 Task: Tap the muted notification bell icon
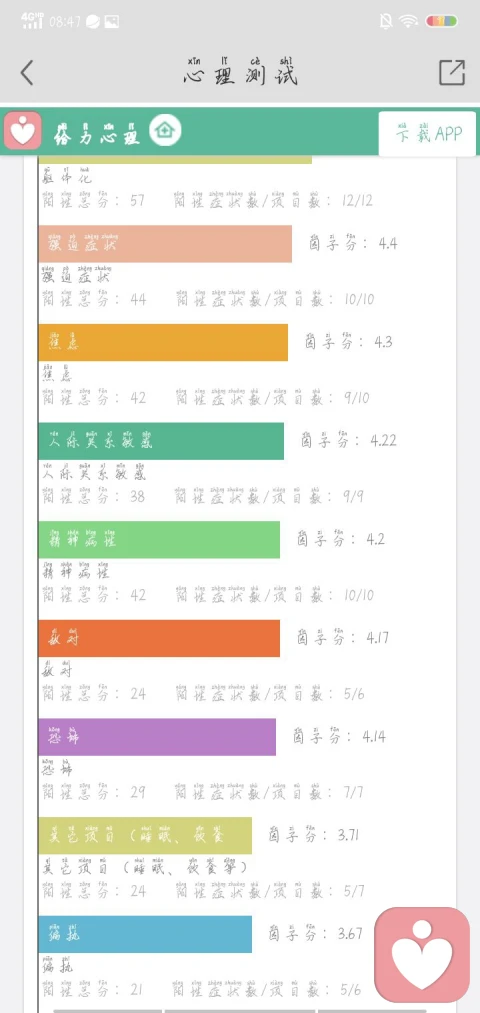point(386,21)
